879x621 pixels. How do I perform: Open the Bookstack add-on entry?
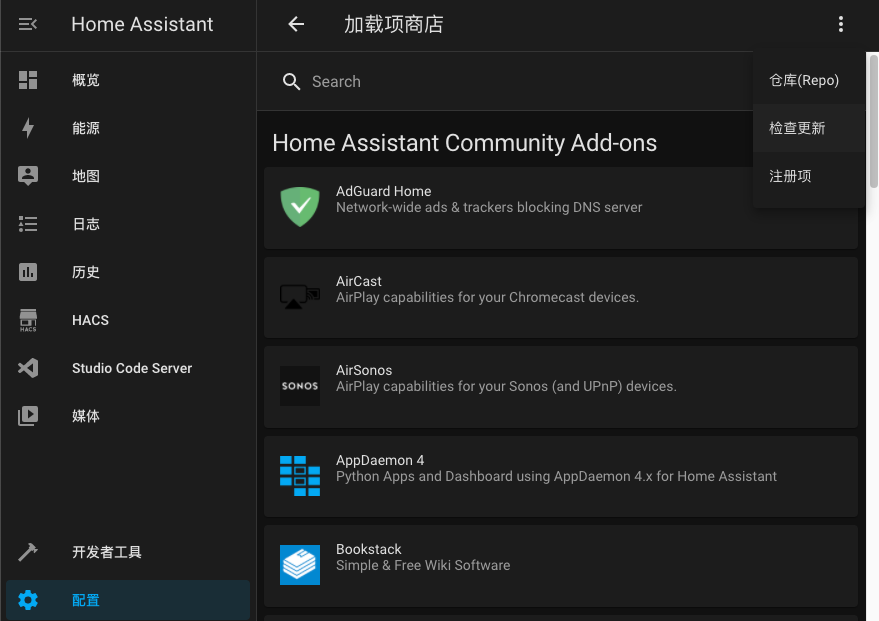[x=560, y=564]
